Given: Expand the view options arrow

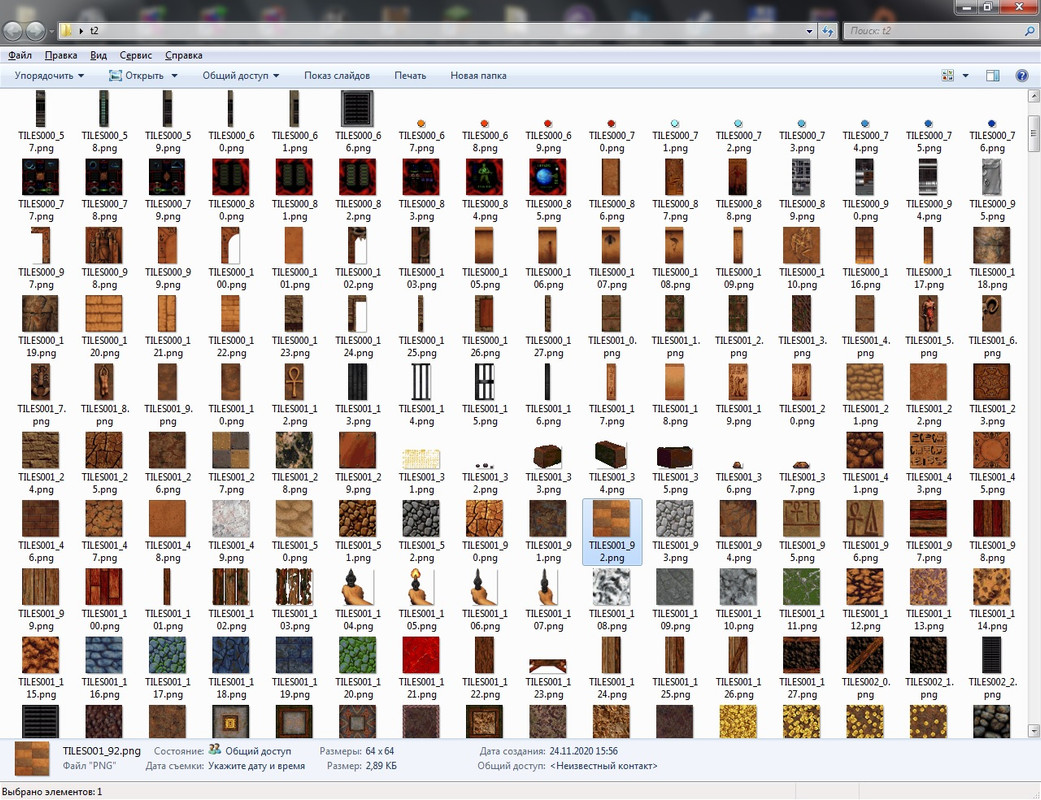Looking at the screenshot, I should pyautogui.click(x=965, y=76).
